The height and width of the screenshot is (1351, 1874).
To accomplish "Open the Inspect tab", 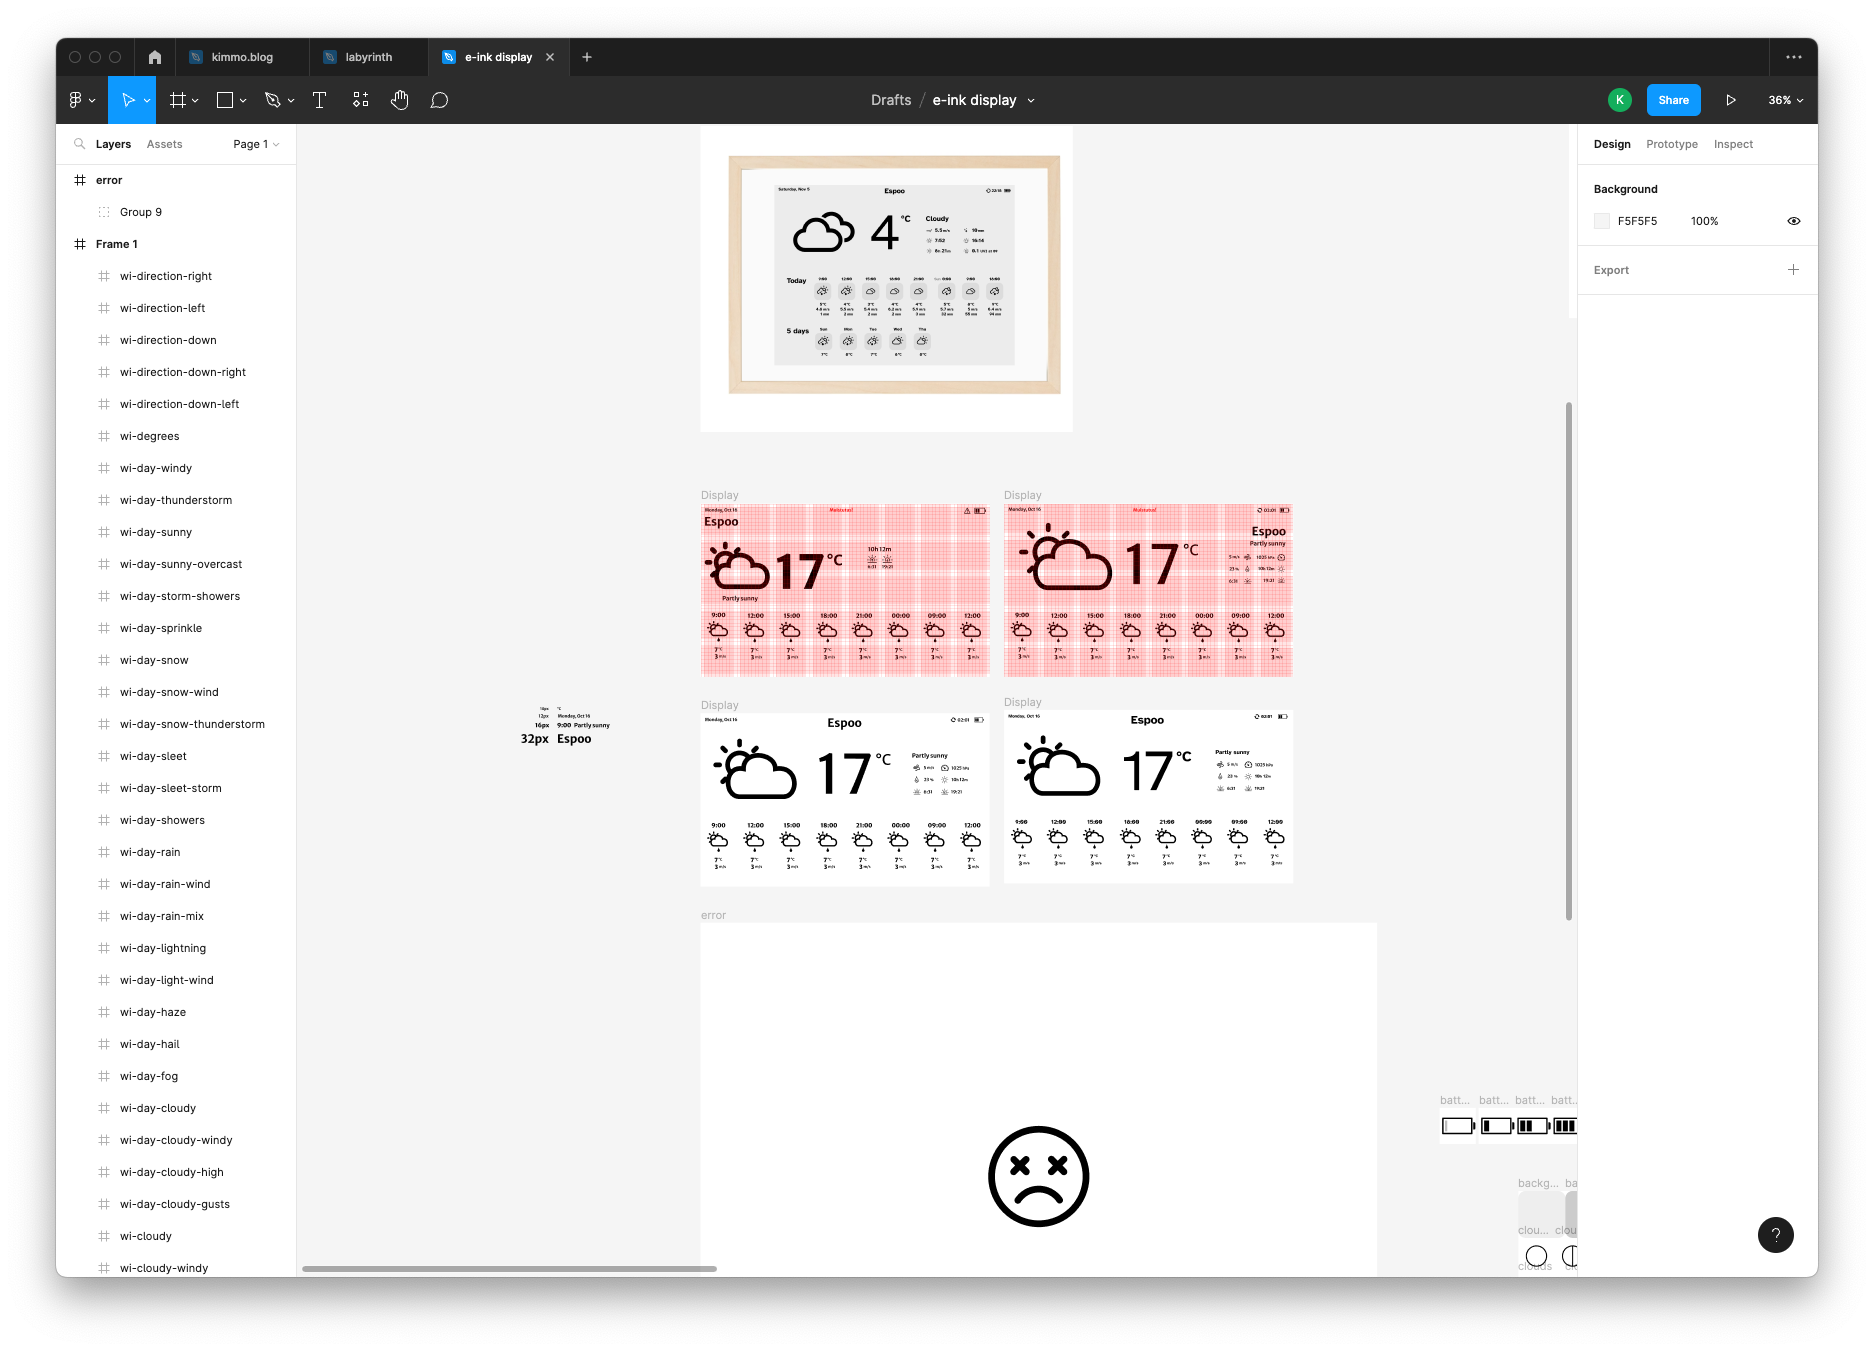I will [1733, 144].
